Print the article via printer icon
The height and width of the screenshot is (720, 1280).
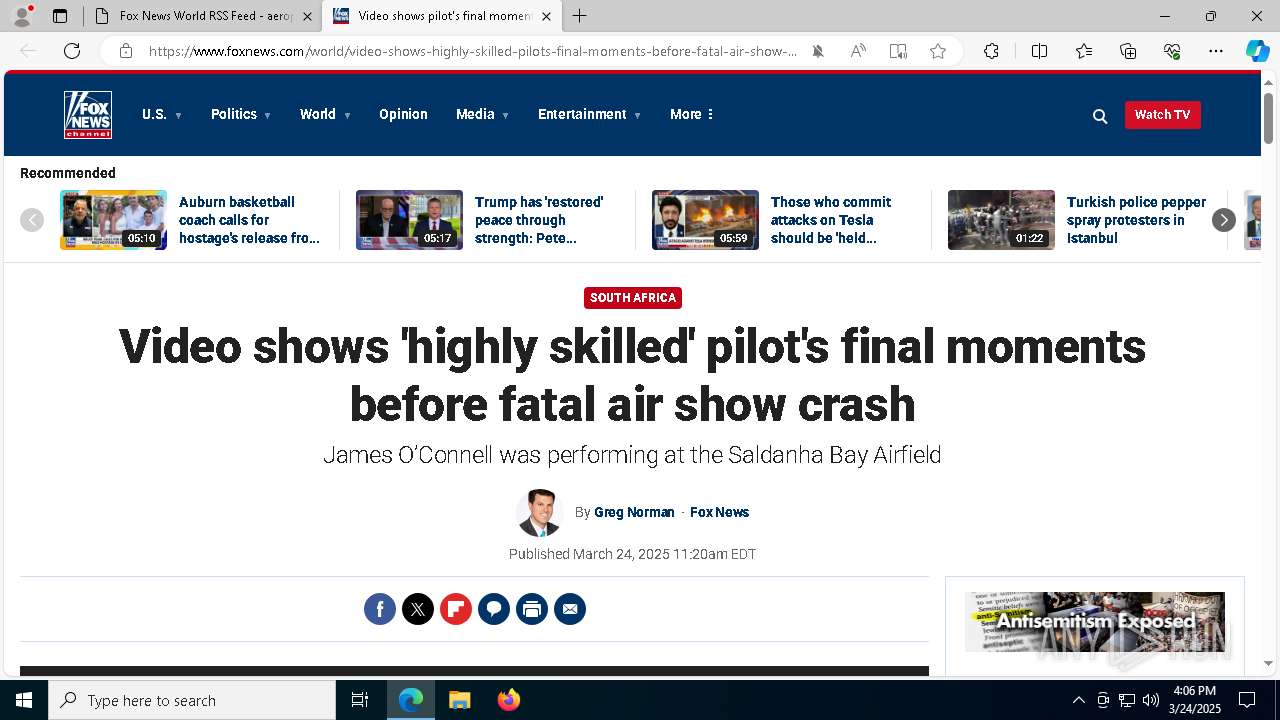point(532,609)
